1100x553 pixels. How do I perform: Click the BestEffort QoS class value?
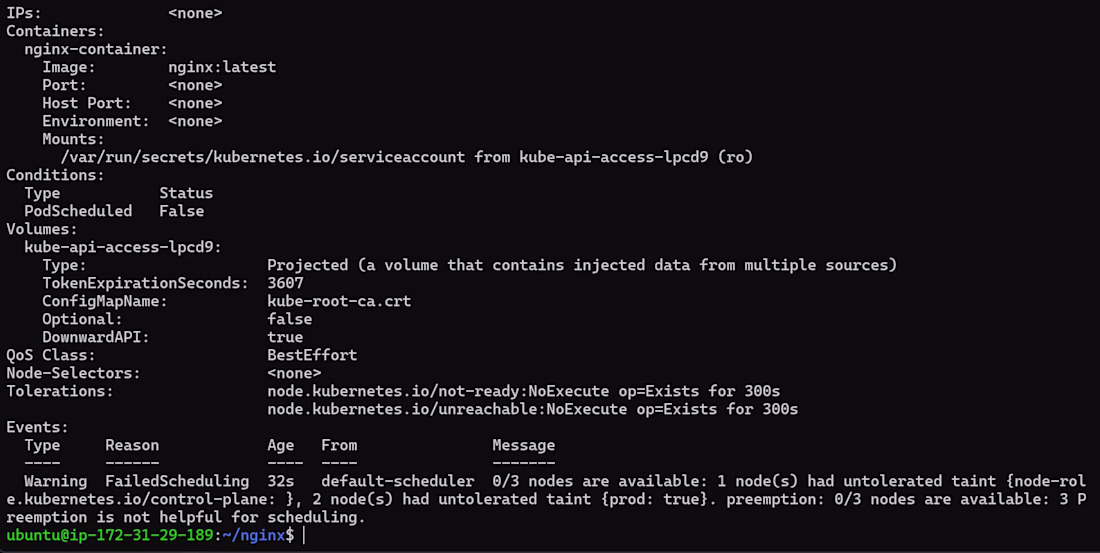coord(312,355)
